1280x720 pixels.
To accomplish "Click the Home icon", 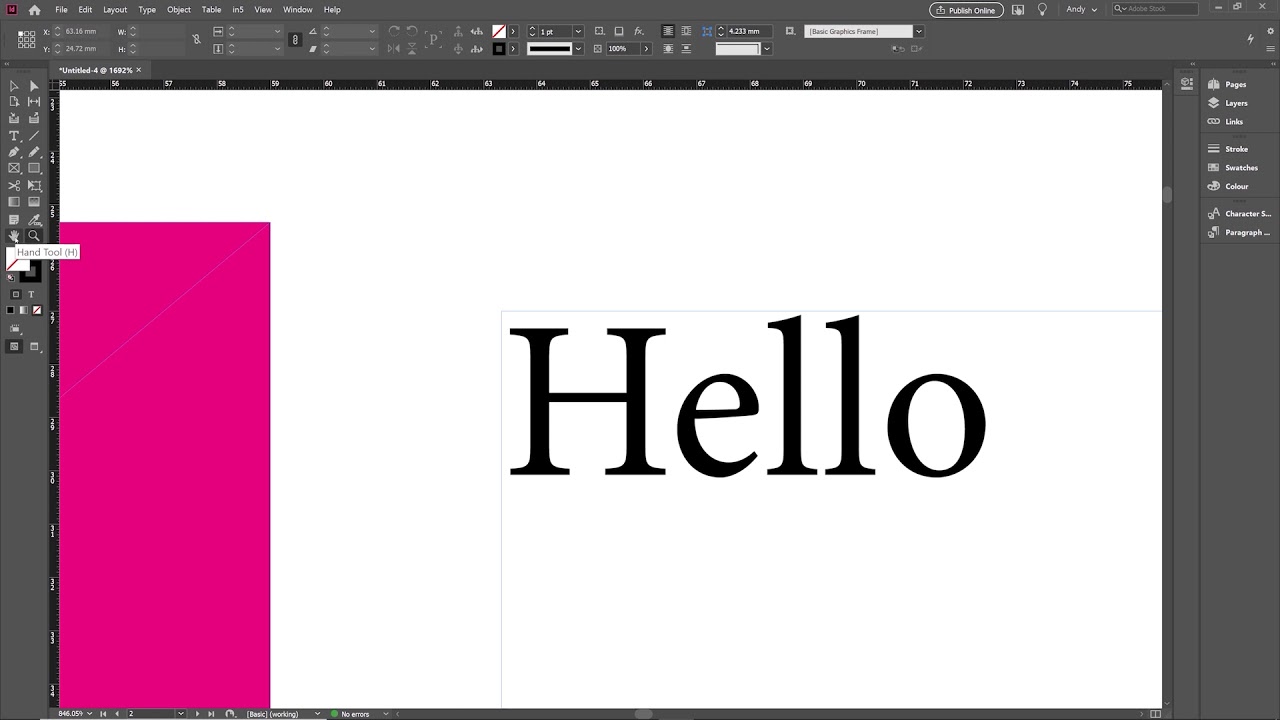I will pos(34,10).
